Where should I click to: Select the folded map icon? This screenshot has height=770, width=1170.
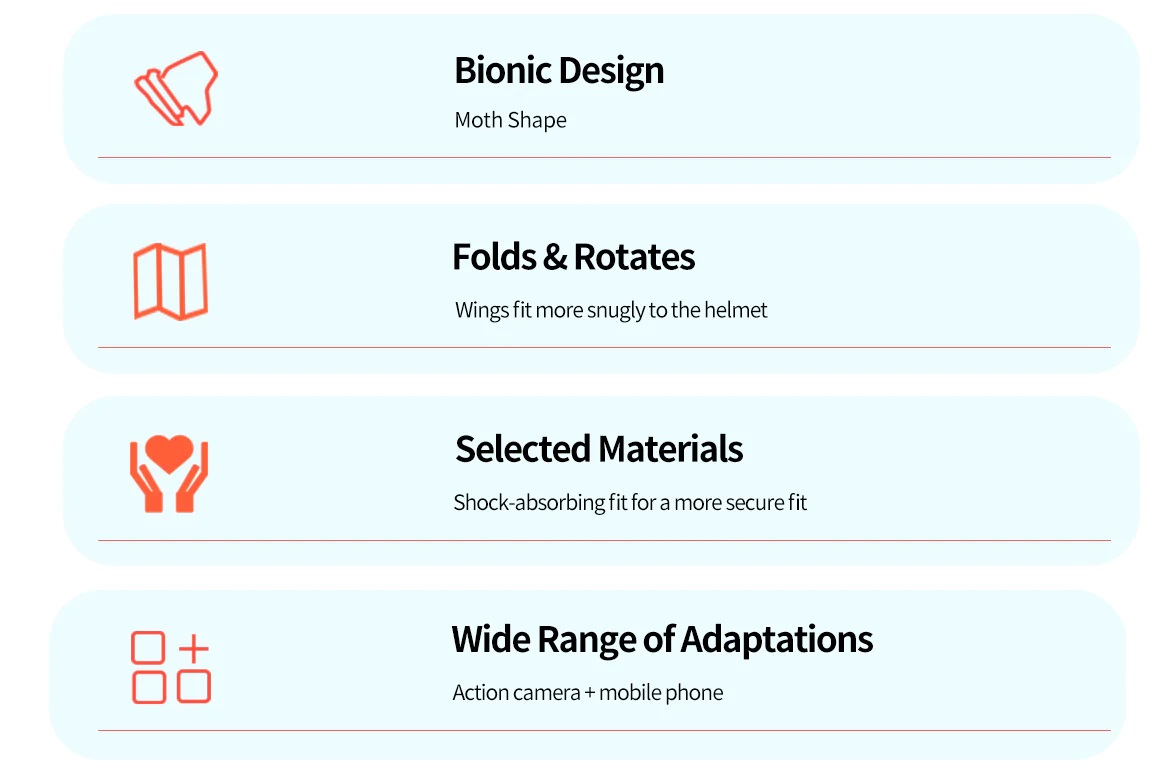click(x=170, y=281)
